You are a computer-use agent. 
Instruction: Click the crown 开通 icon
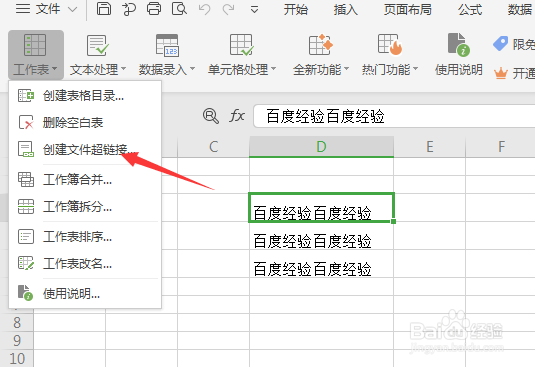(x=501, y=73)
